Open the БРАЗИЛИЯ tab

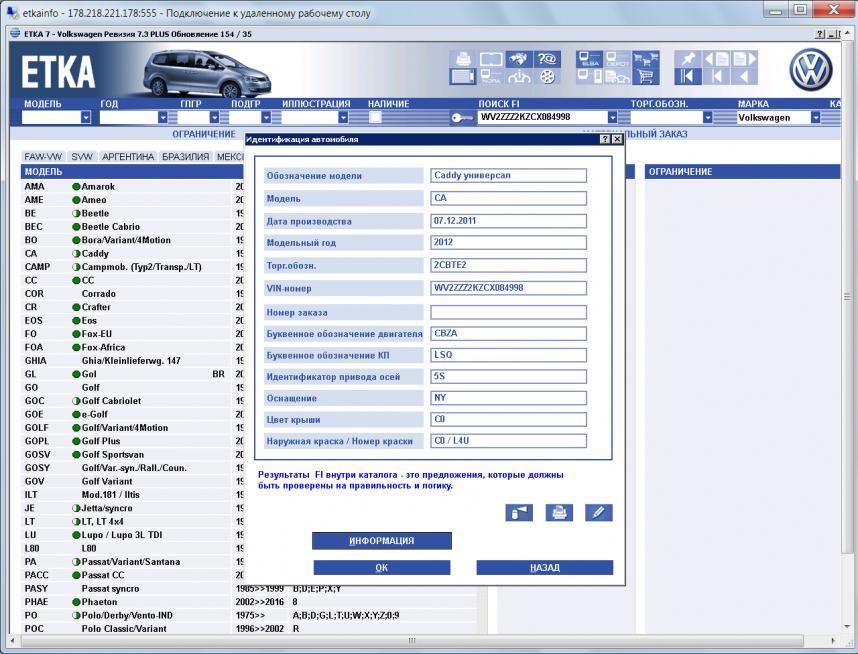click(185, 157)
